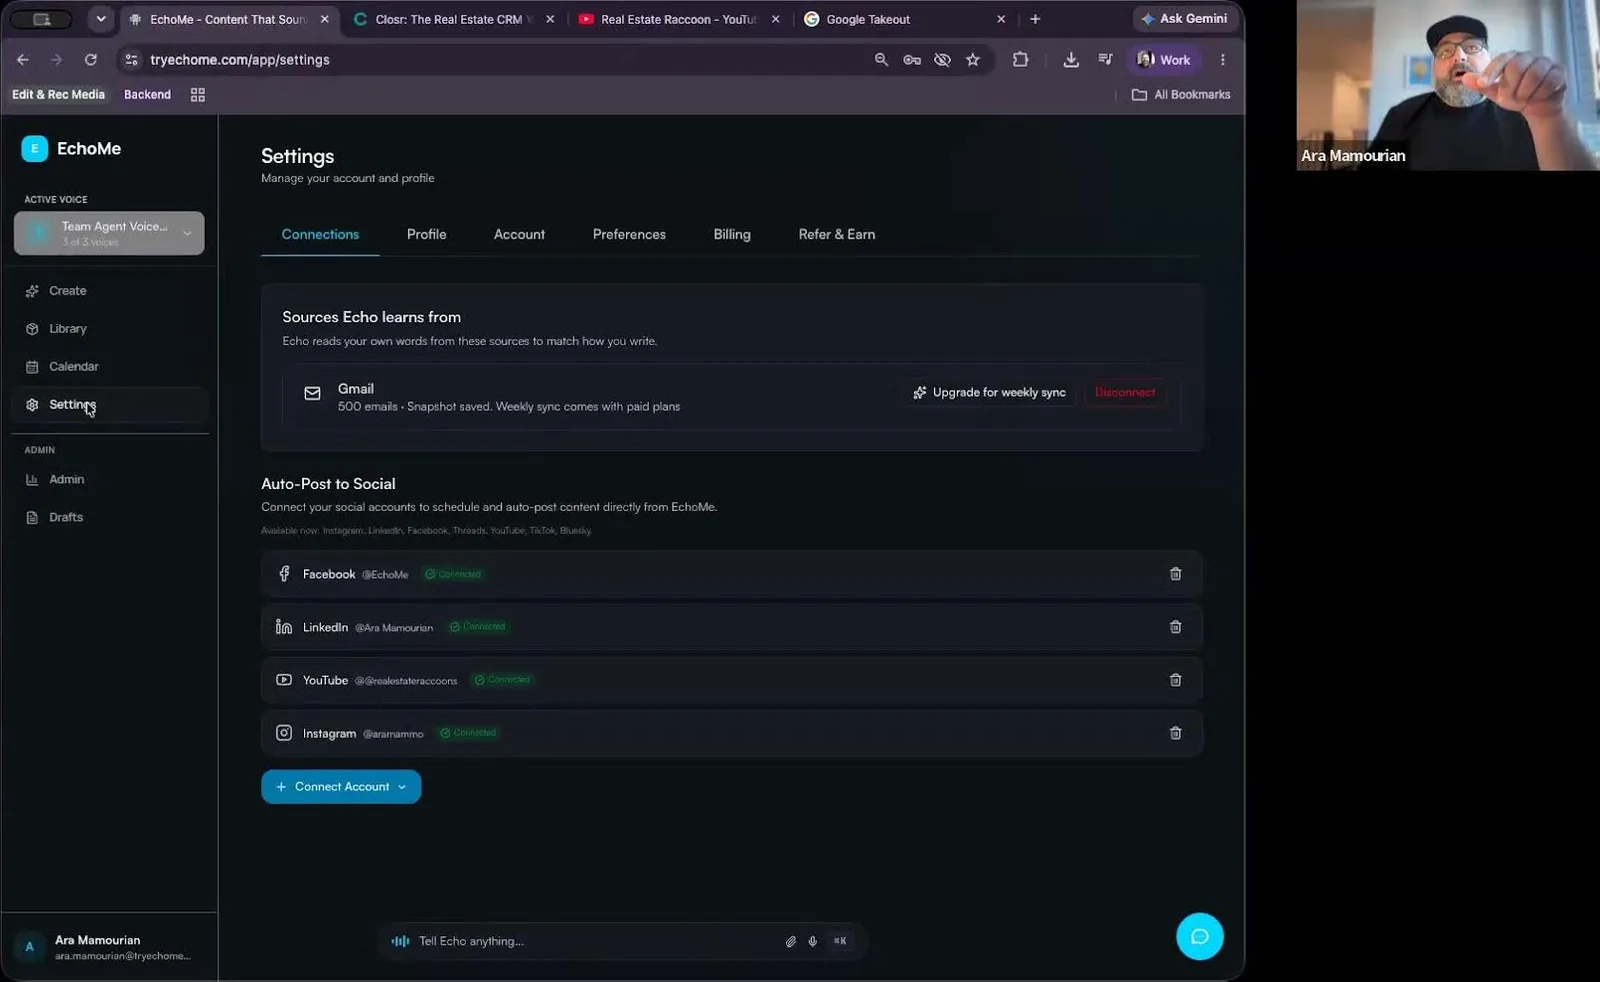
Task: Bookmark this page with the star icon
Action: tap(972, 60)
